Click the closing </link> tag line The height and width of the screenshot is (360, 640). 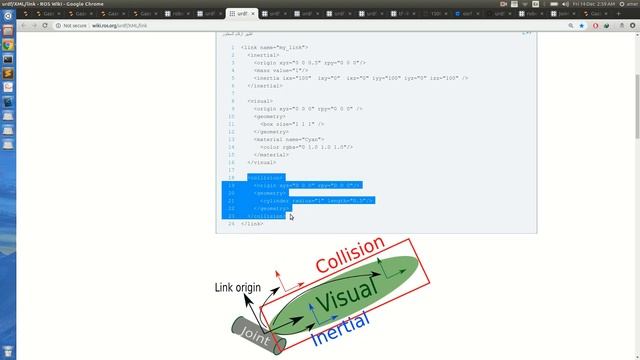click(252, 224)
